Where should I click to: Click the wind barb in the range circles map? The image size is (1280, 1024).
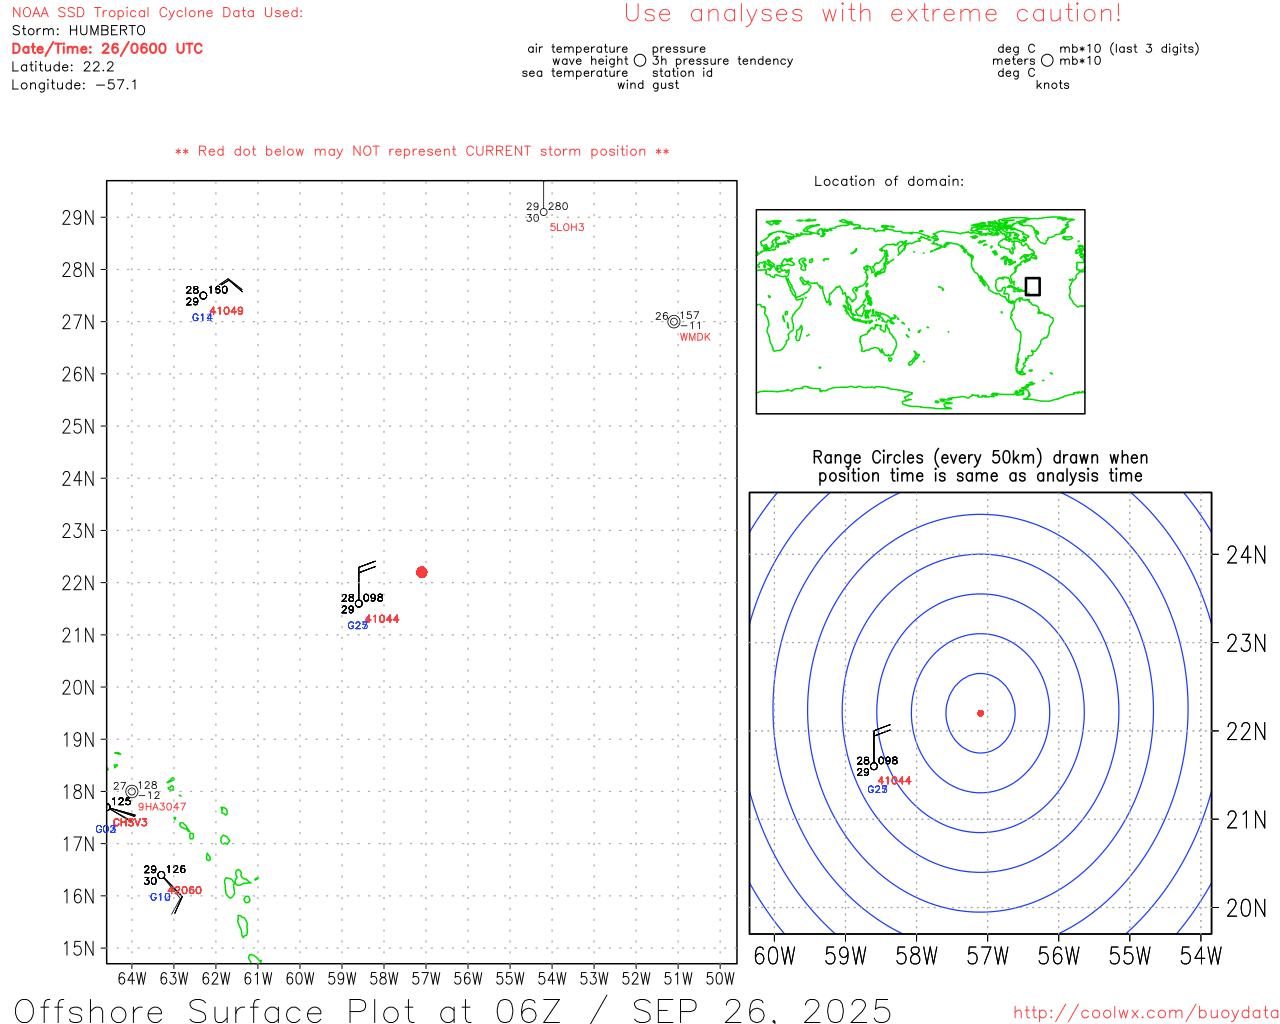point(880,744)
